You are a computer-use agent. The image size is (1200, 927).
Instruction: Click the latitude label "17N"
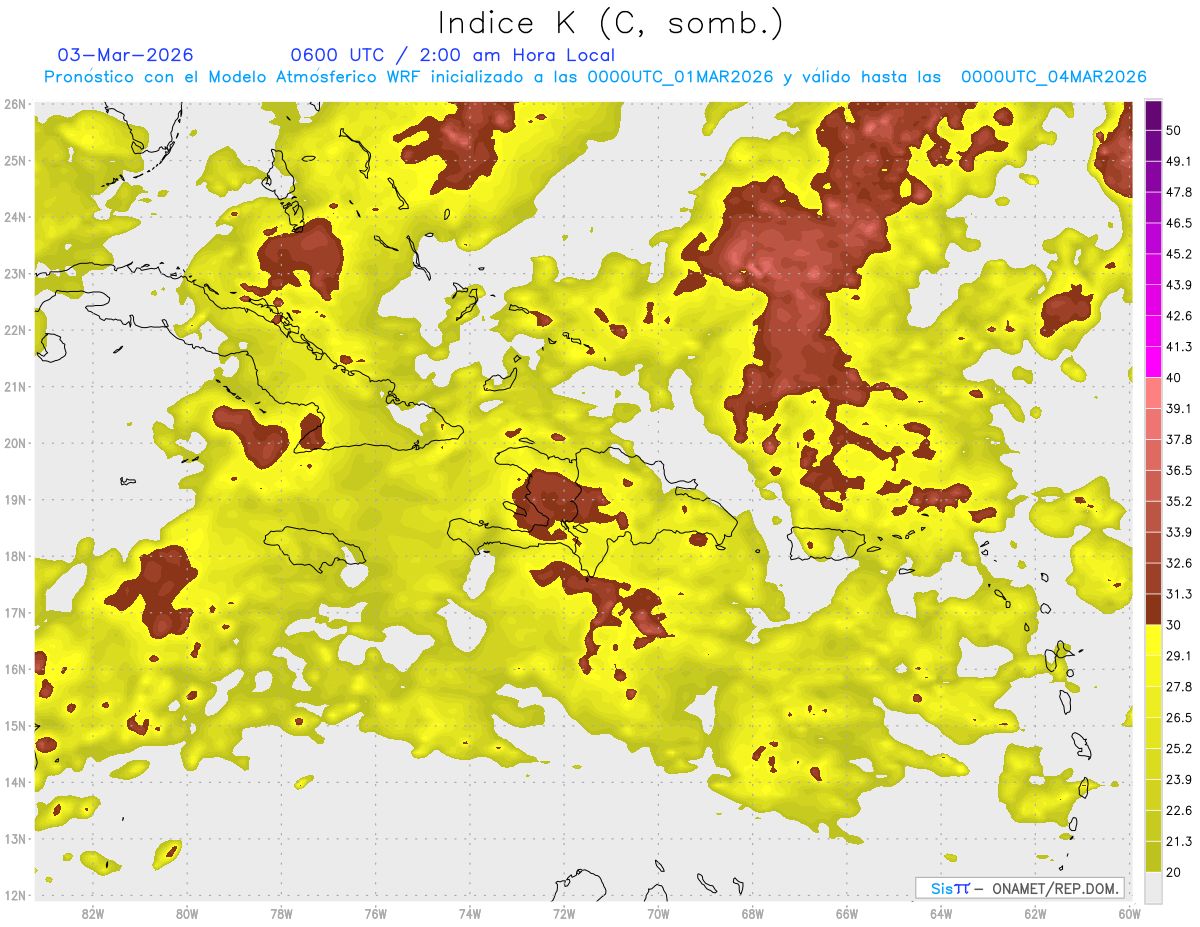(x=15, y=613)
